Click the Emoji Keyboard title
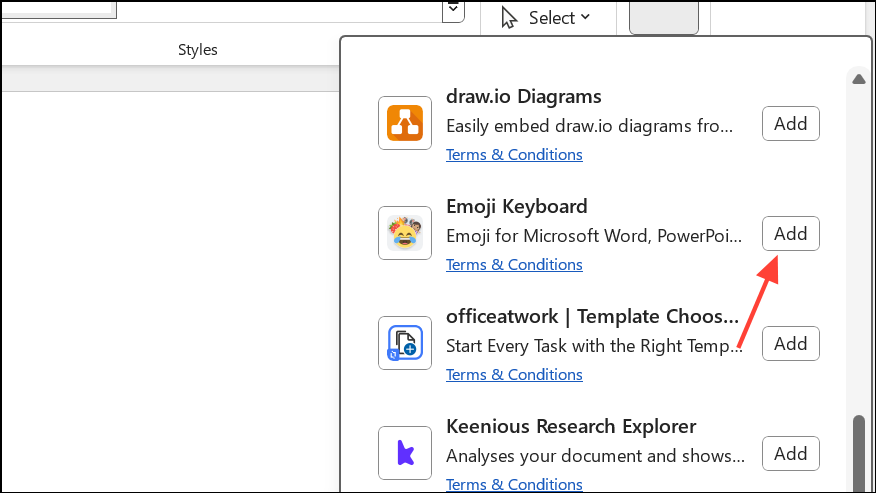This screenshot has height=493, width=876. [x=517, y=206]
